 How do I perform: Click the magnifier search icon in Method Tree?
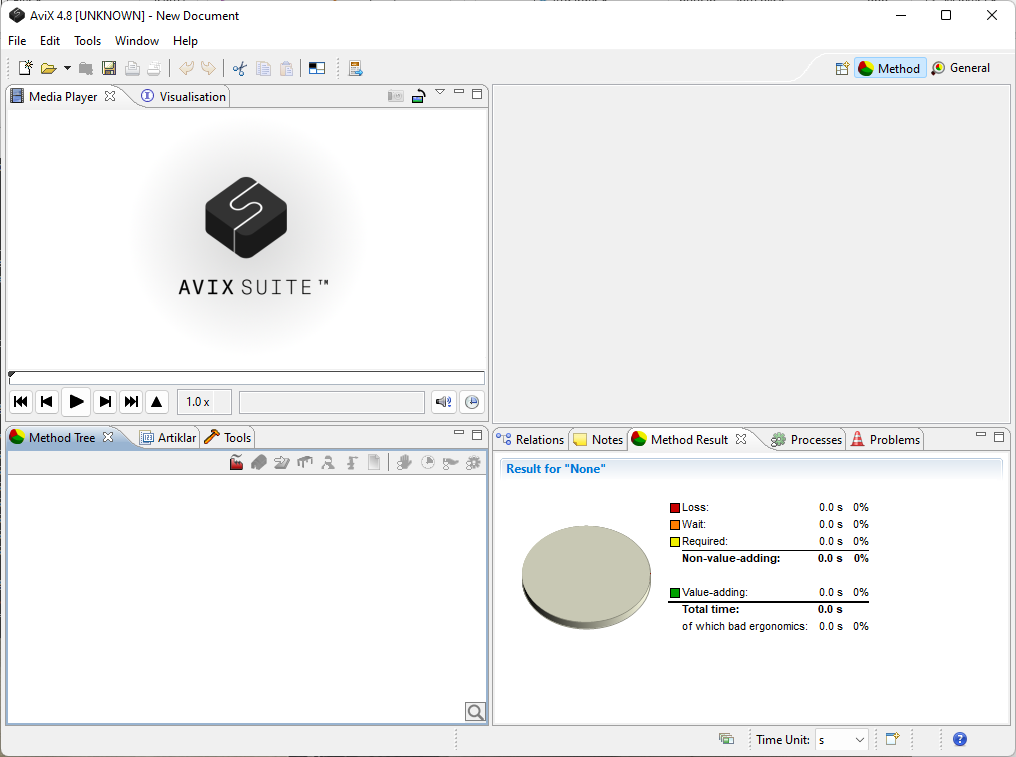click(475, 712)
